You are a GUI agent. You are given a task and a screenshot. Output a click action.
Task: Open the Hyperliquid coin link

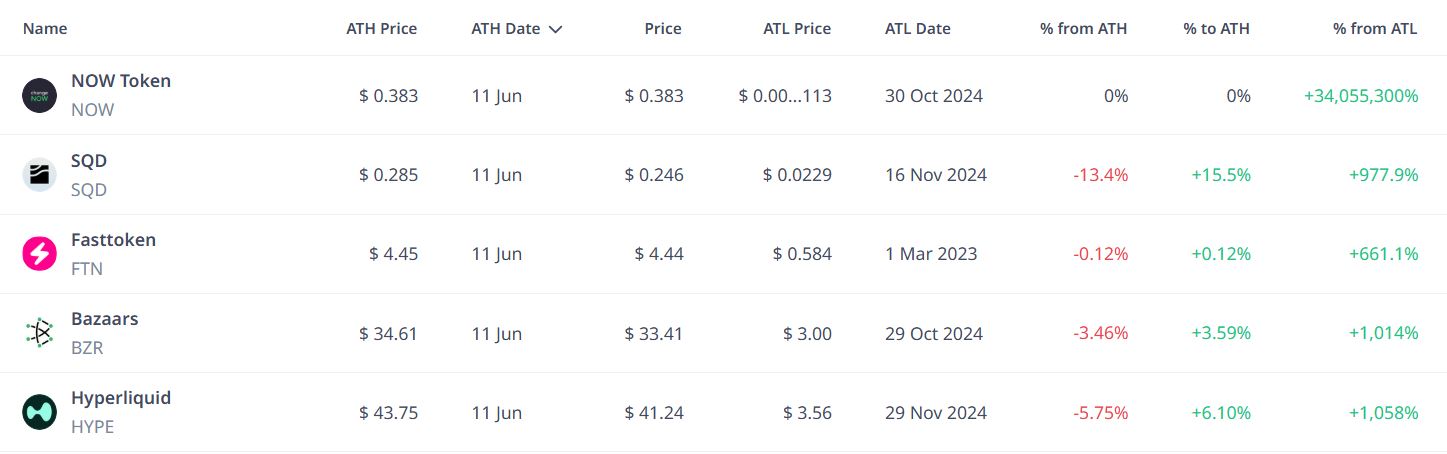point(121,398)
